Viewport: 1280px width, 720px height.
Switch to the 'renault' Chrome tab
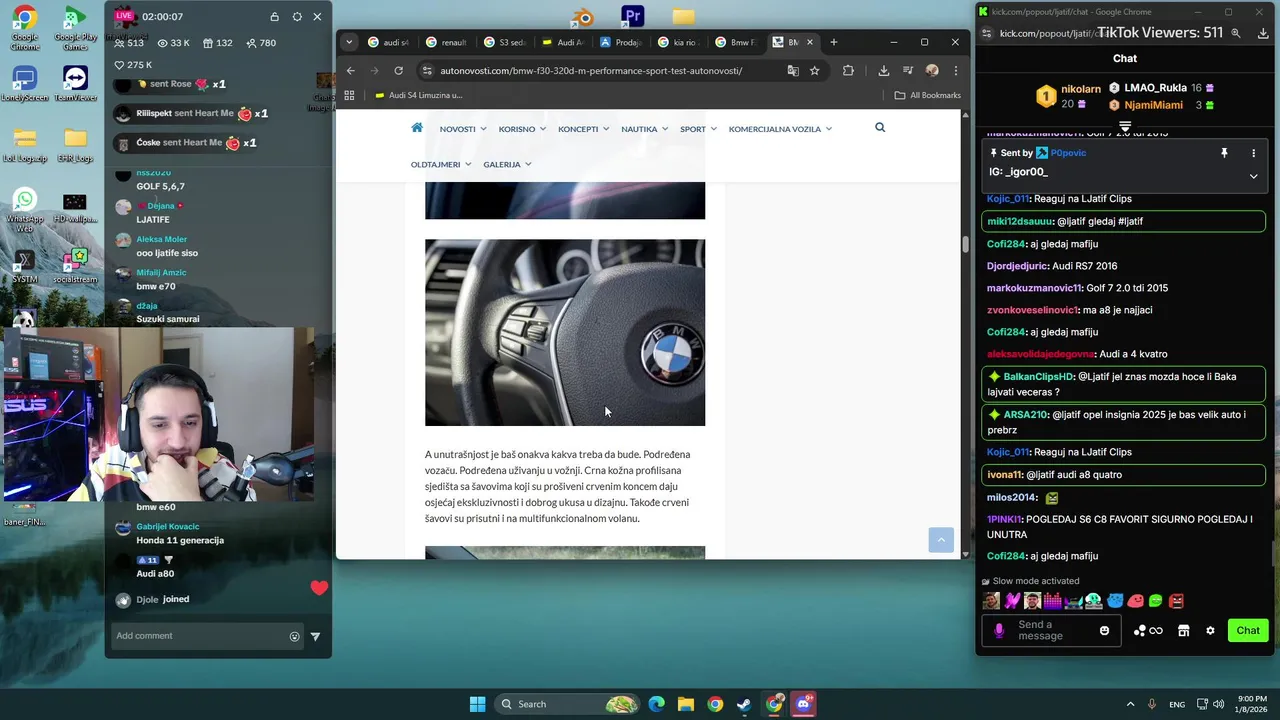[447, 42]
